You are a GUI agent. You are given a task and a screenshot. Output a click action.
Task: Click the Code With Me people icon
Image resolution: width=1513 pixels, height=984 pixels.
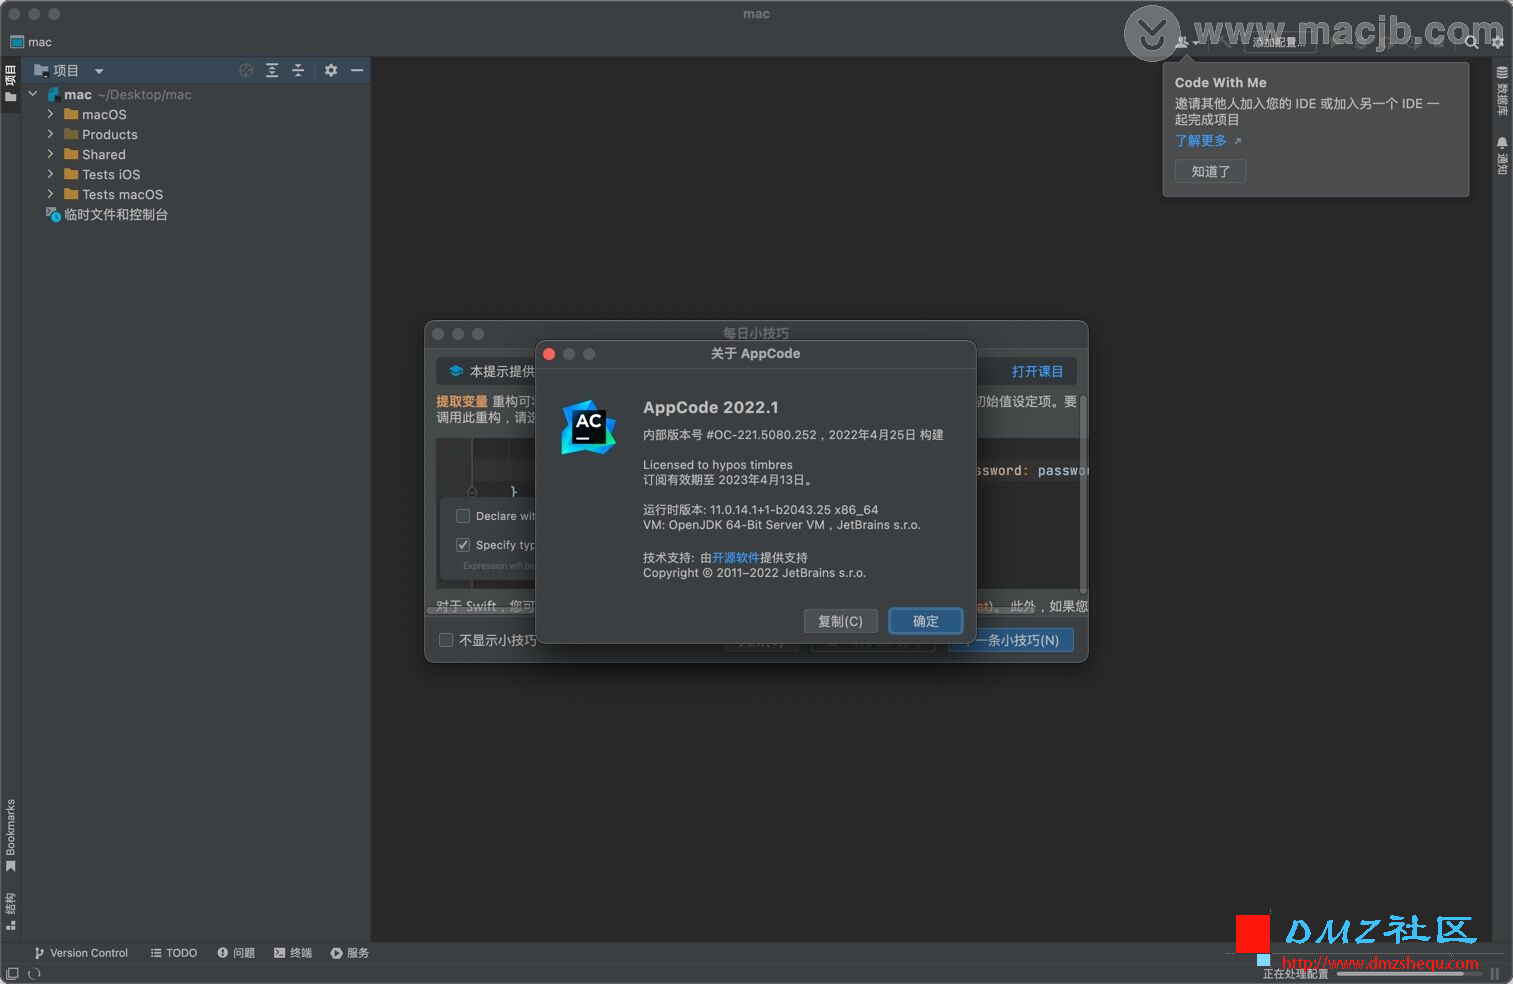click(1181, 42)
